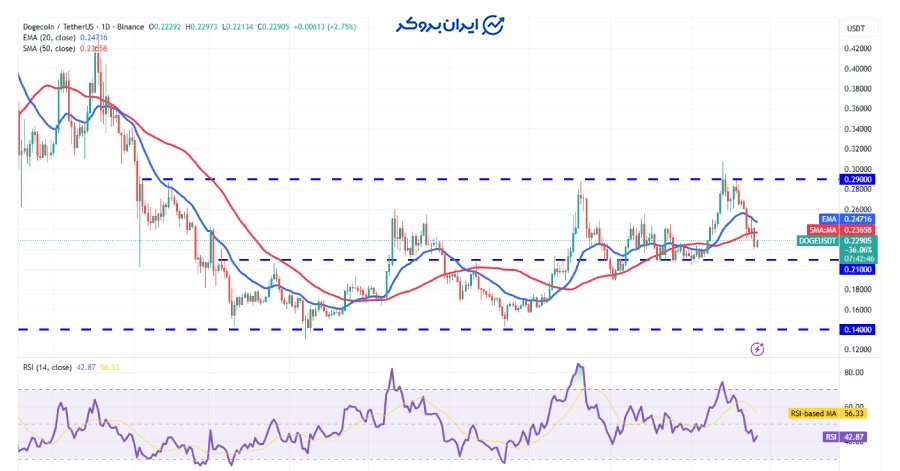The height and width of the screenshot is (471, 900).
Task: Click the dashed line at 0.14000
Action: pos(400,329)
